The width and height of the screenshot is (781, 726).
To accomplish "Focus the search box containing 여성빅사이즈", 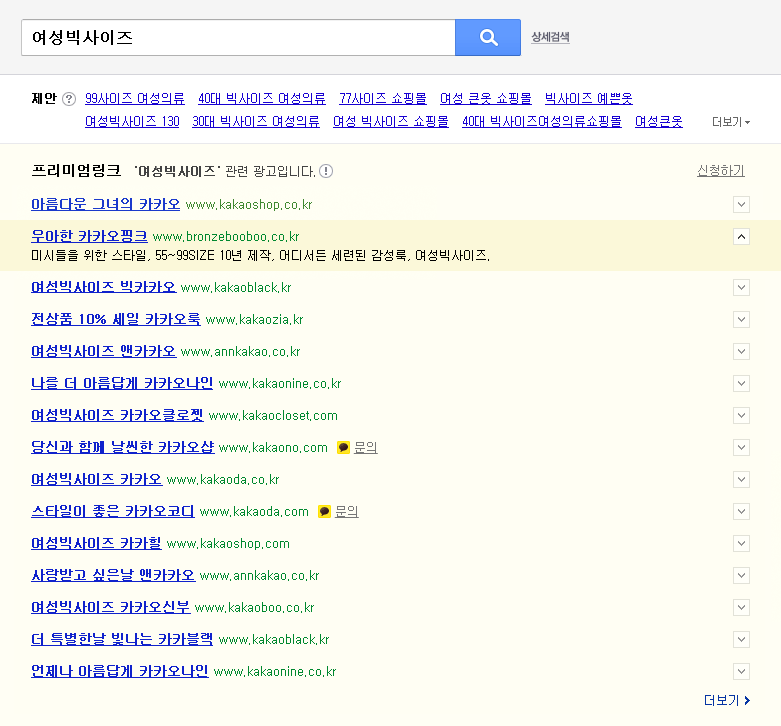I will click(238, 37).
